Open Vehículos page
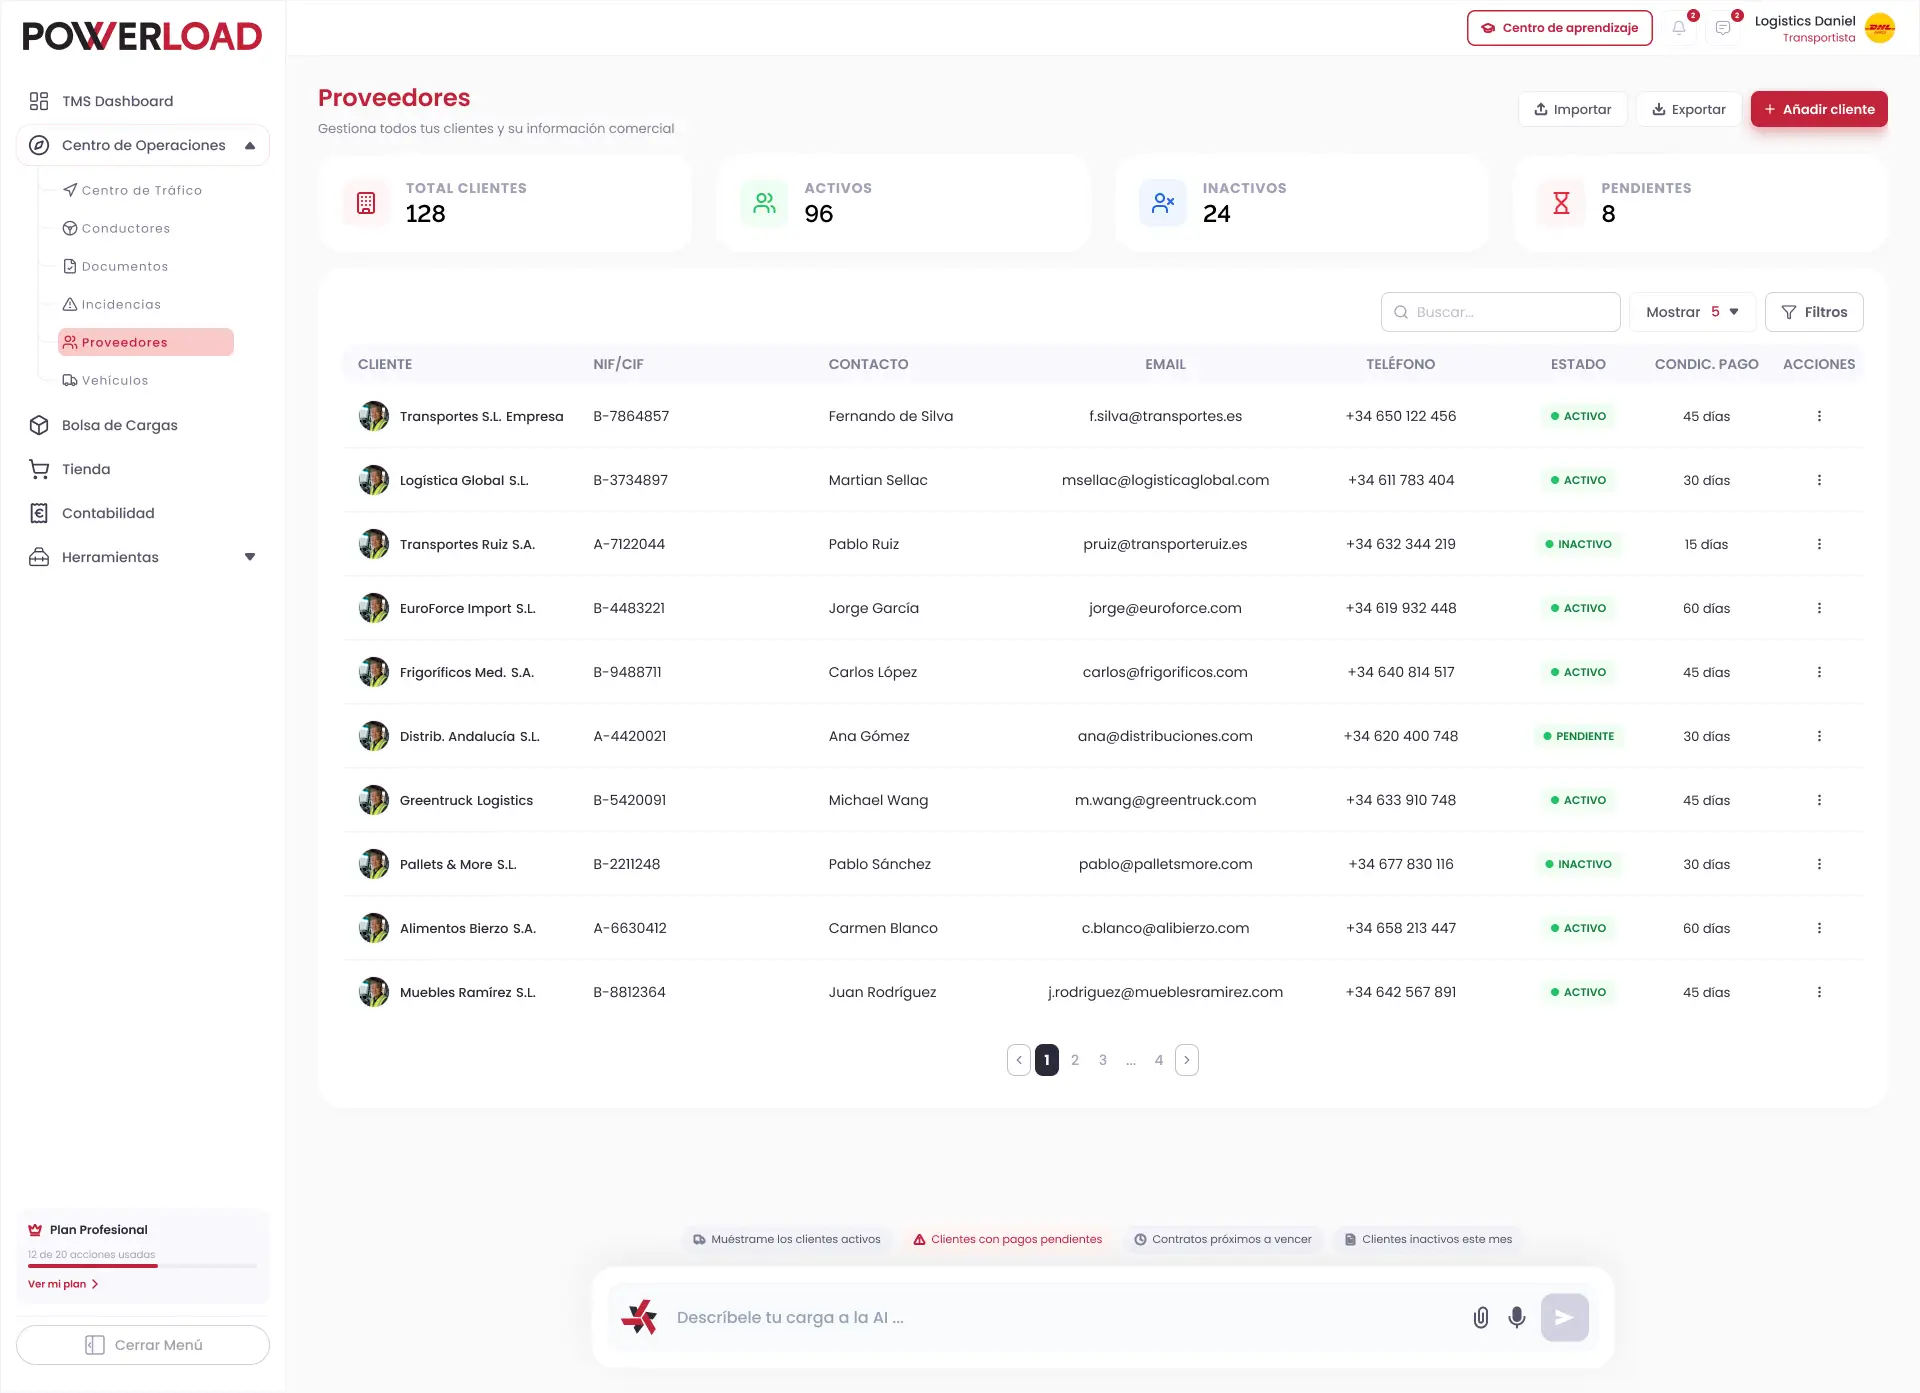The image size is (1920, 1393). click(x=105, y=380)
